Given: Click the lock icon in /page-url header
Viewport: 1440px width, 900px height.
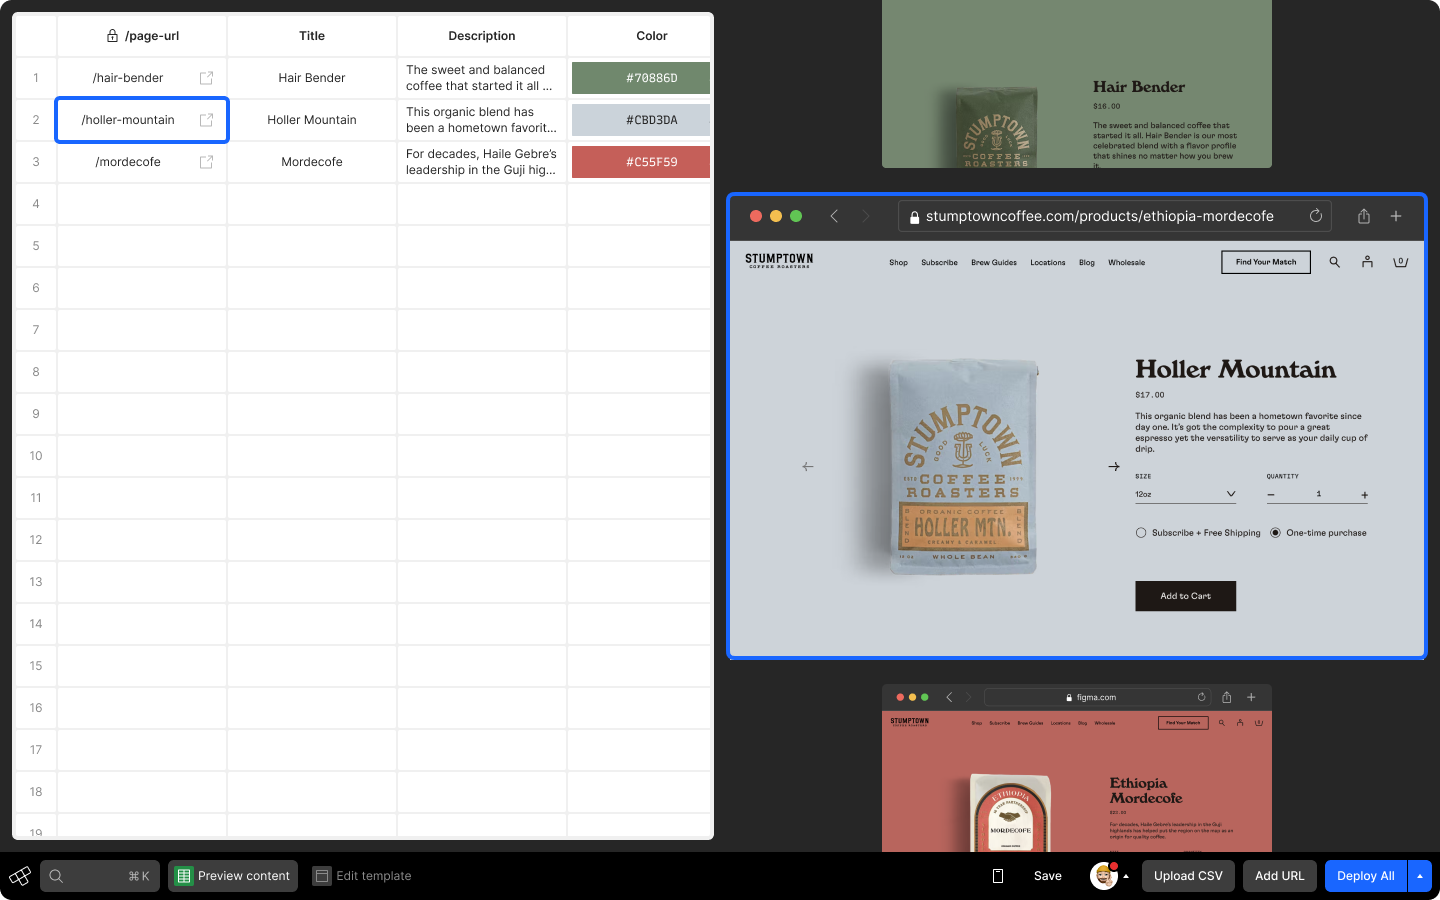Looking at the screenshot, I should (x=112, y=36).
